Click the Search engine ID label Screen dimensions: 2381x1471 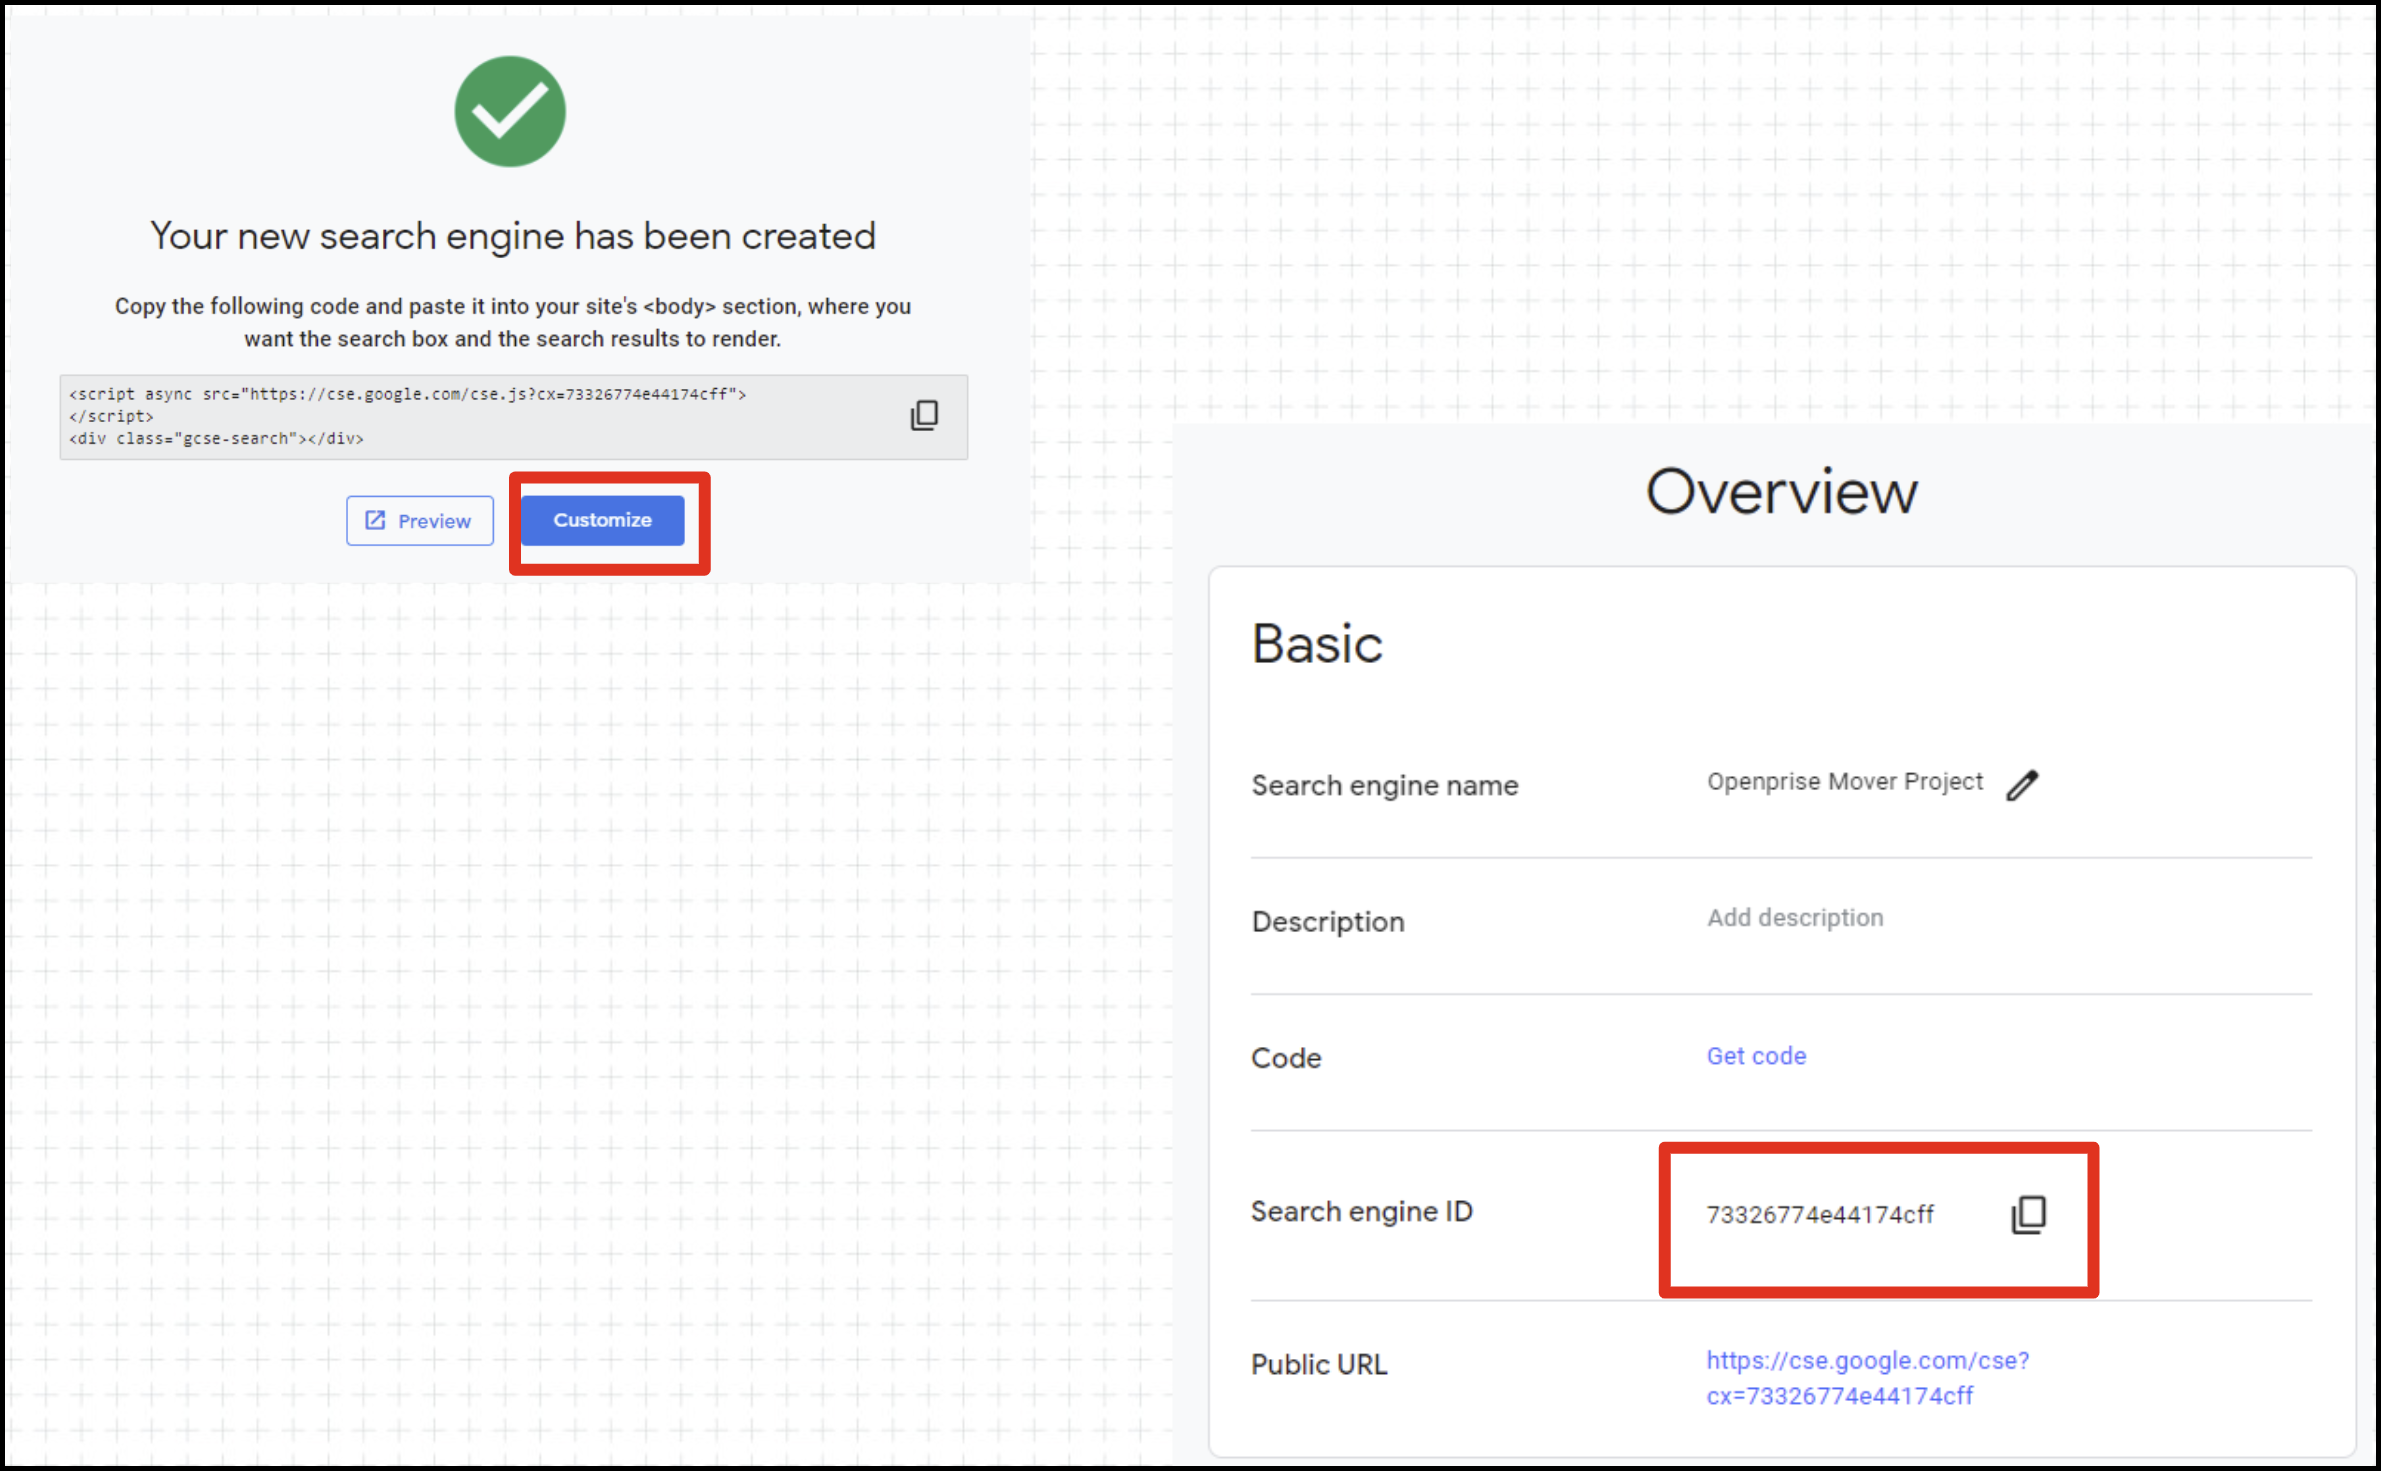click(1362, 1212)
